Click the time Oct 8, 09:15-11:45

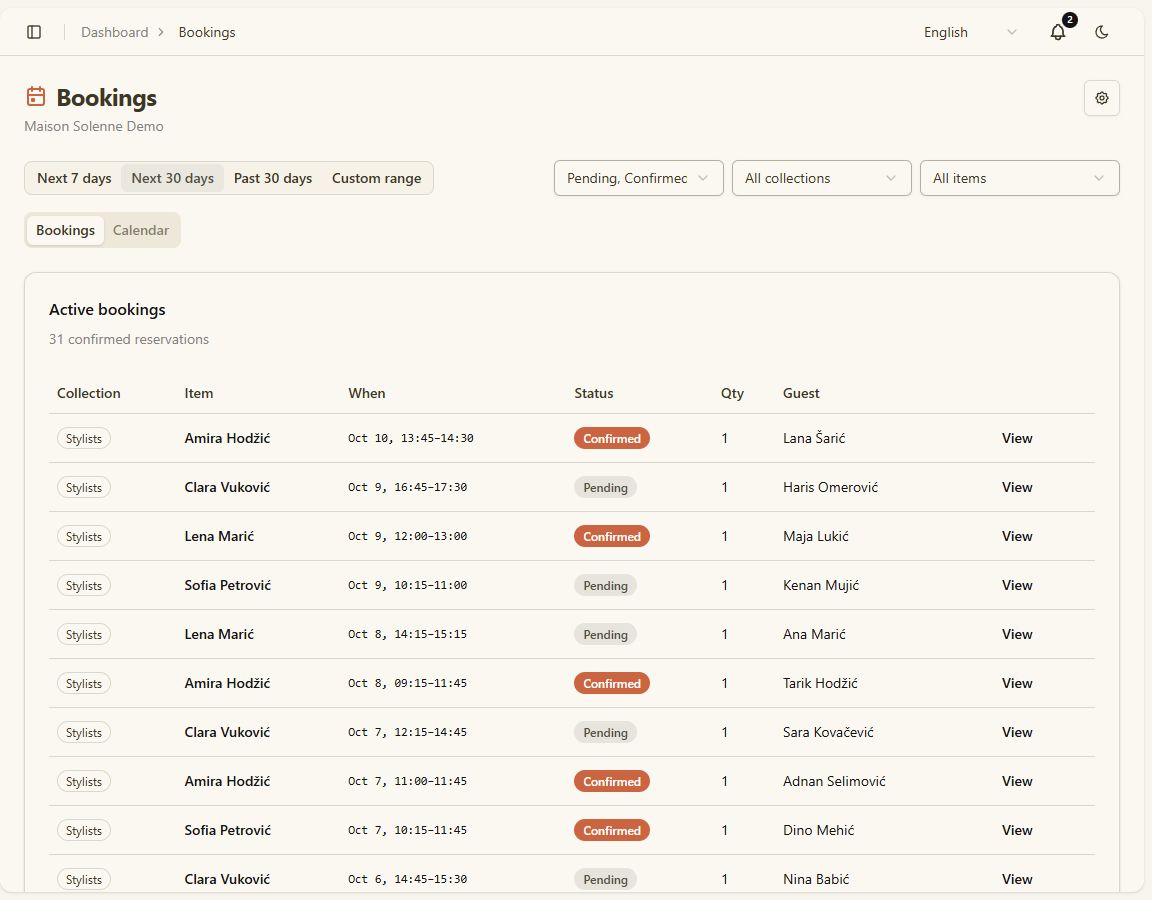tap(408, 683)
